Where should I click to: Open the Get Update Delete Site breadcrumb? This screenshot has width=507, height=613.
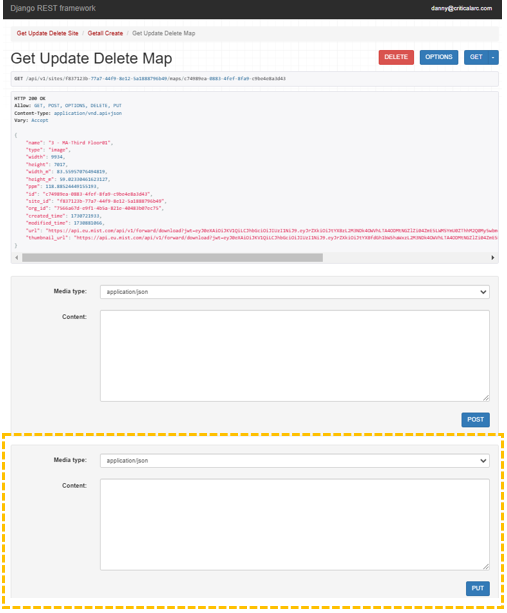pos(47,33)
